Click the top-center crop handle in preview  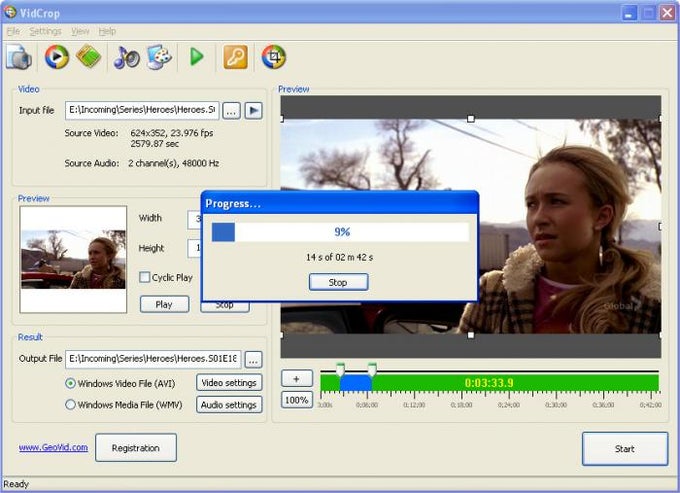471,118
